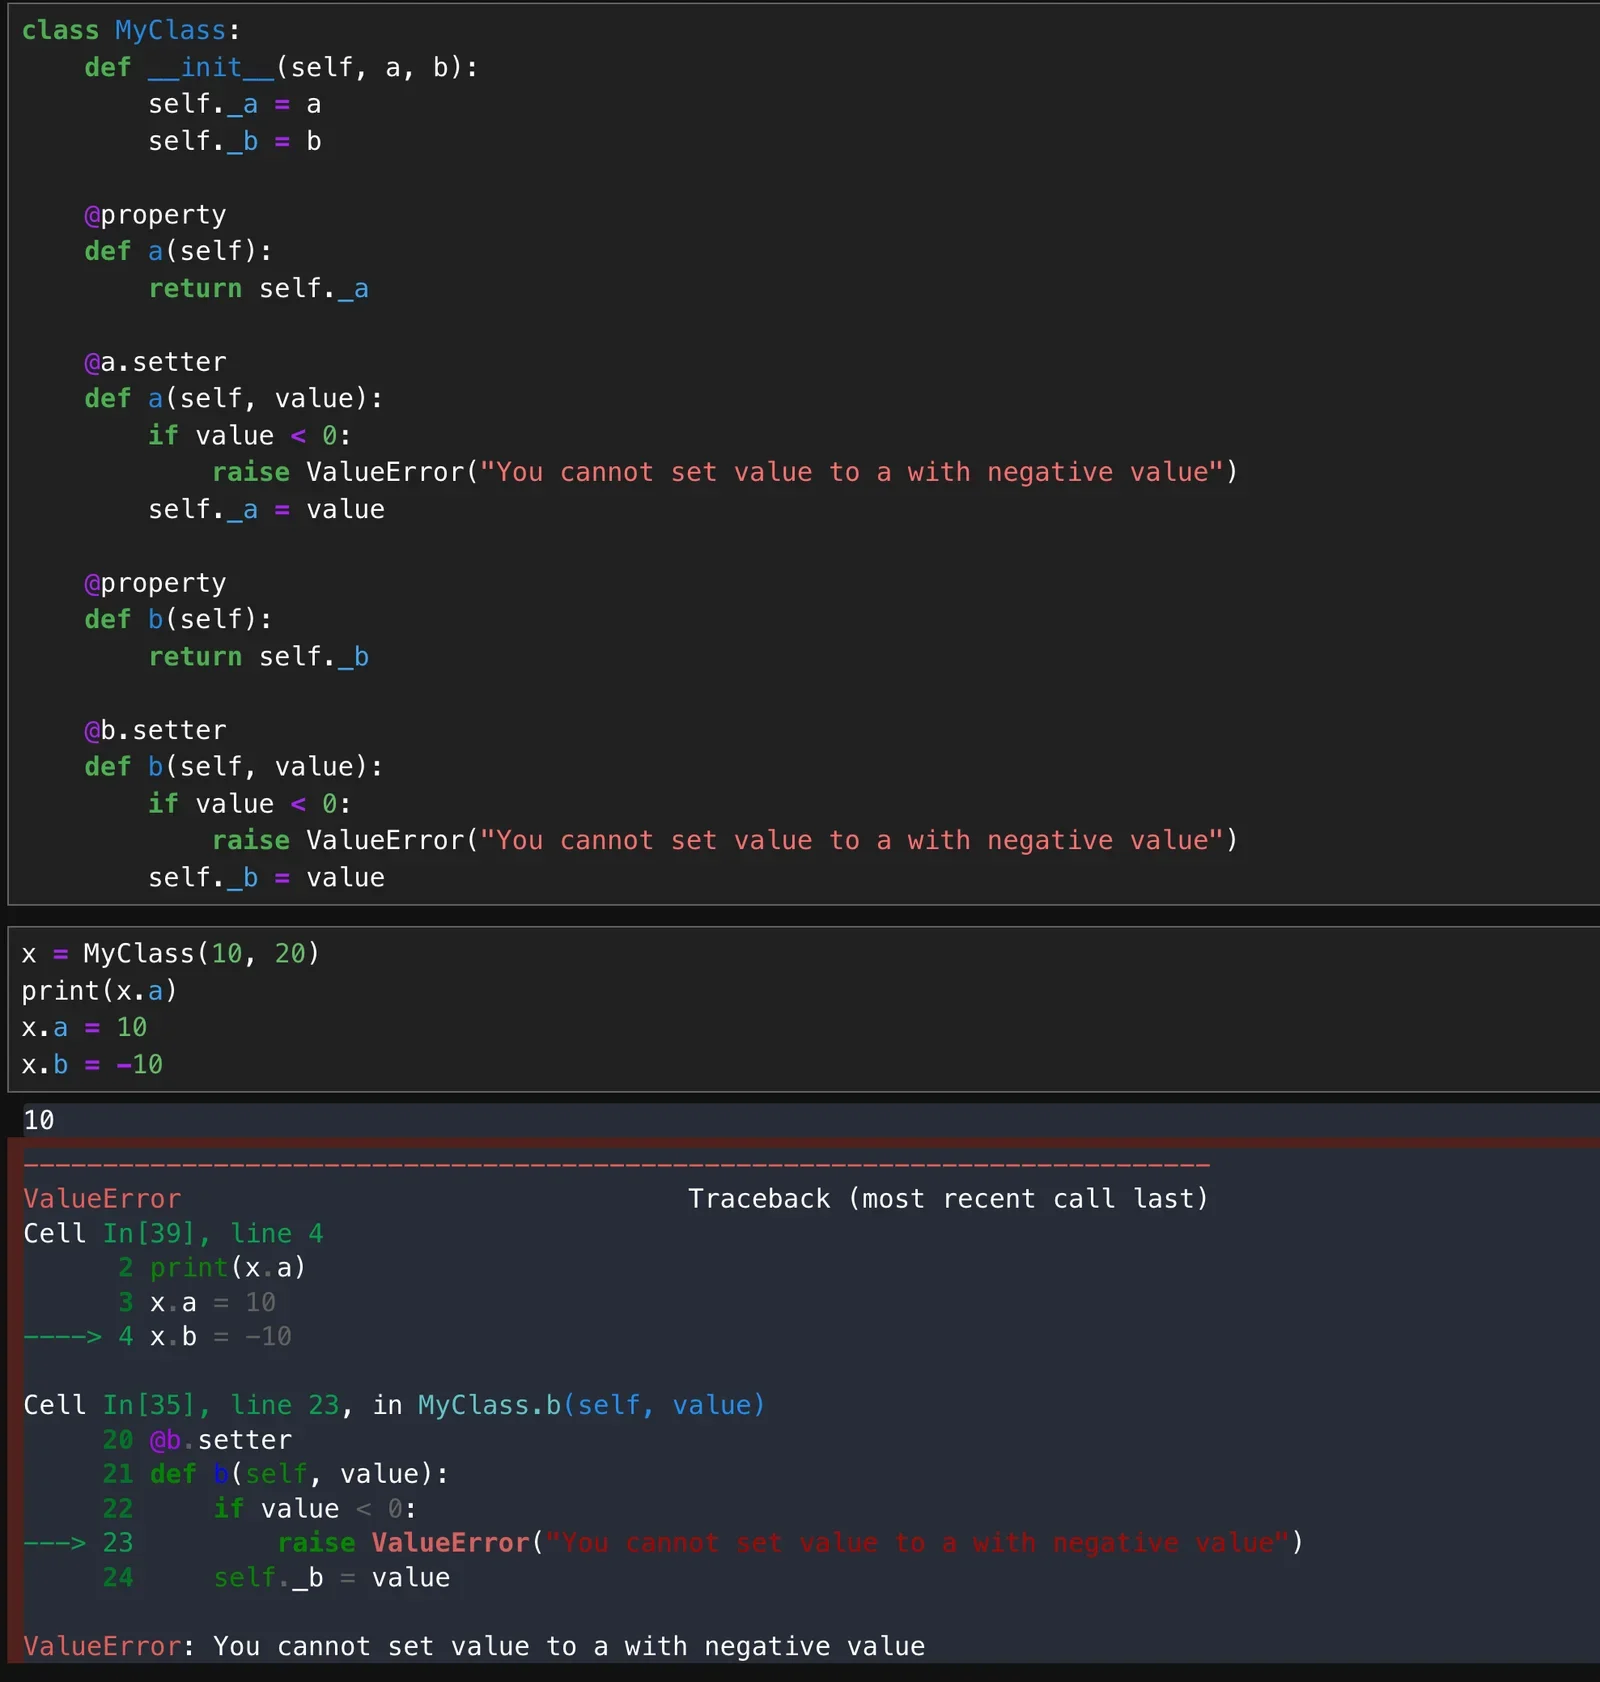Click the red error output left margin
This screenshot has width=1600, height=1682.
pos(14,1400)
